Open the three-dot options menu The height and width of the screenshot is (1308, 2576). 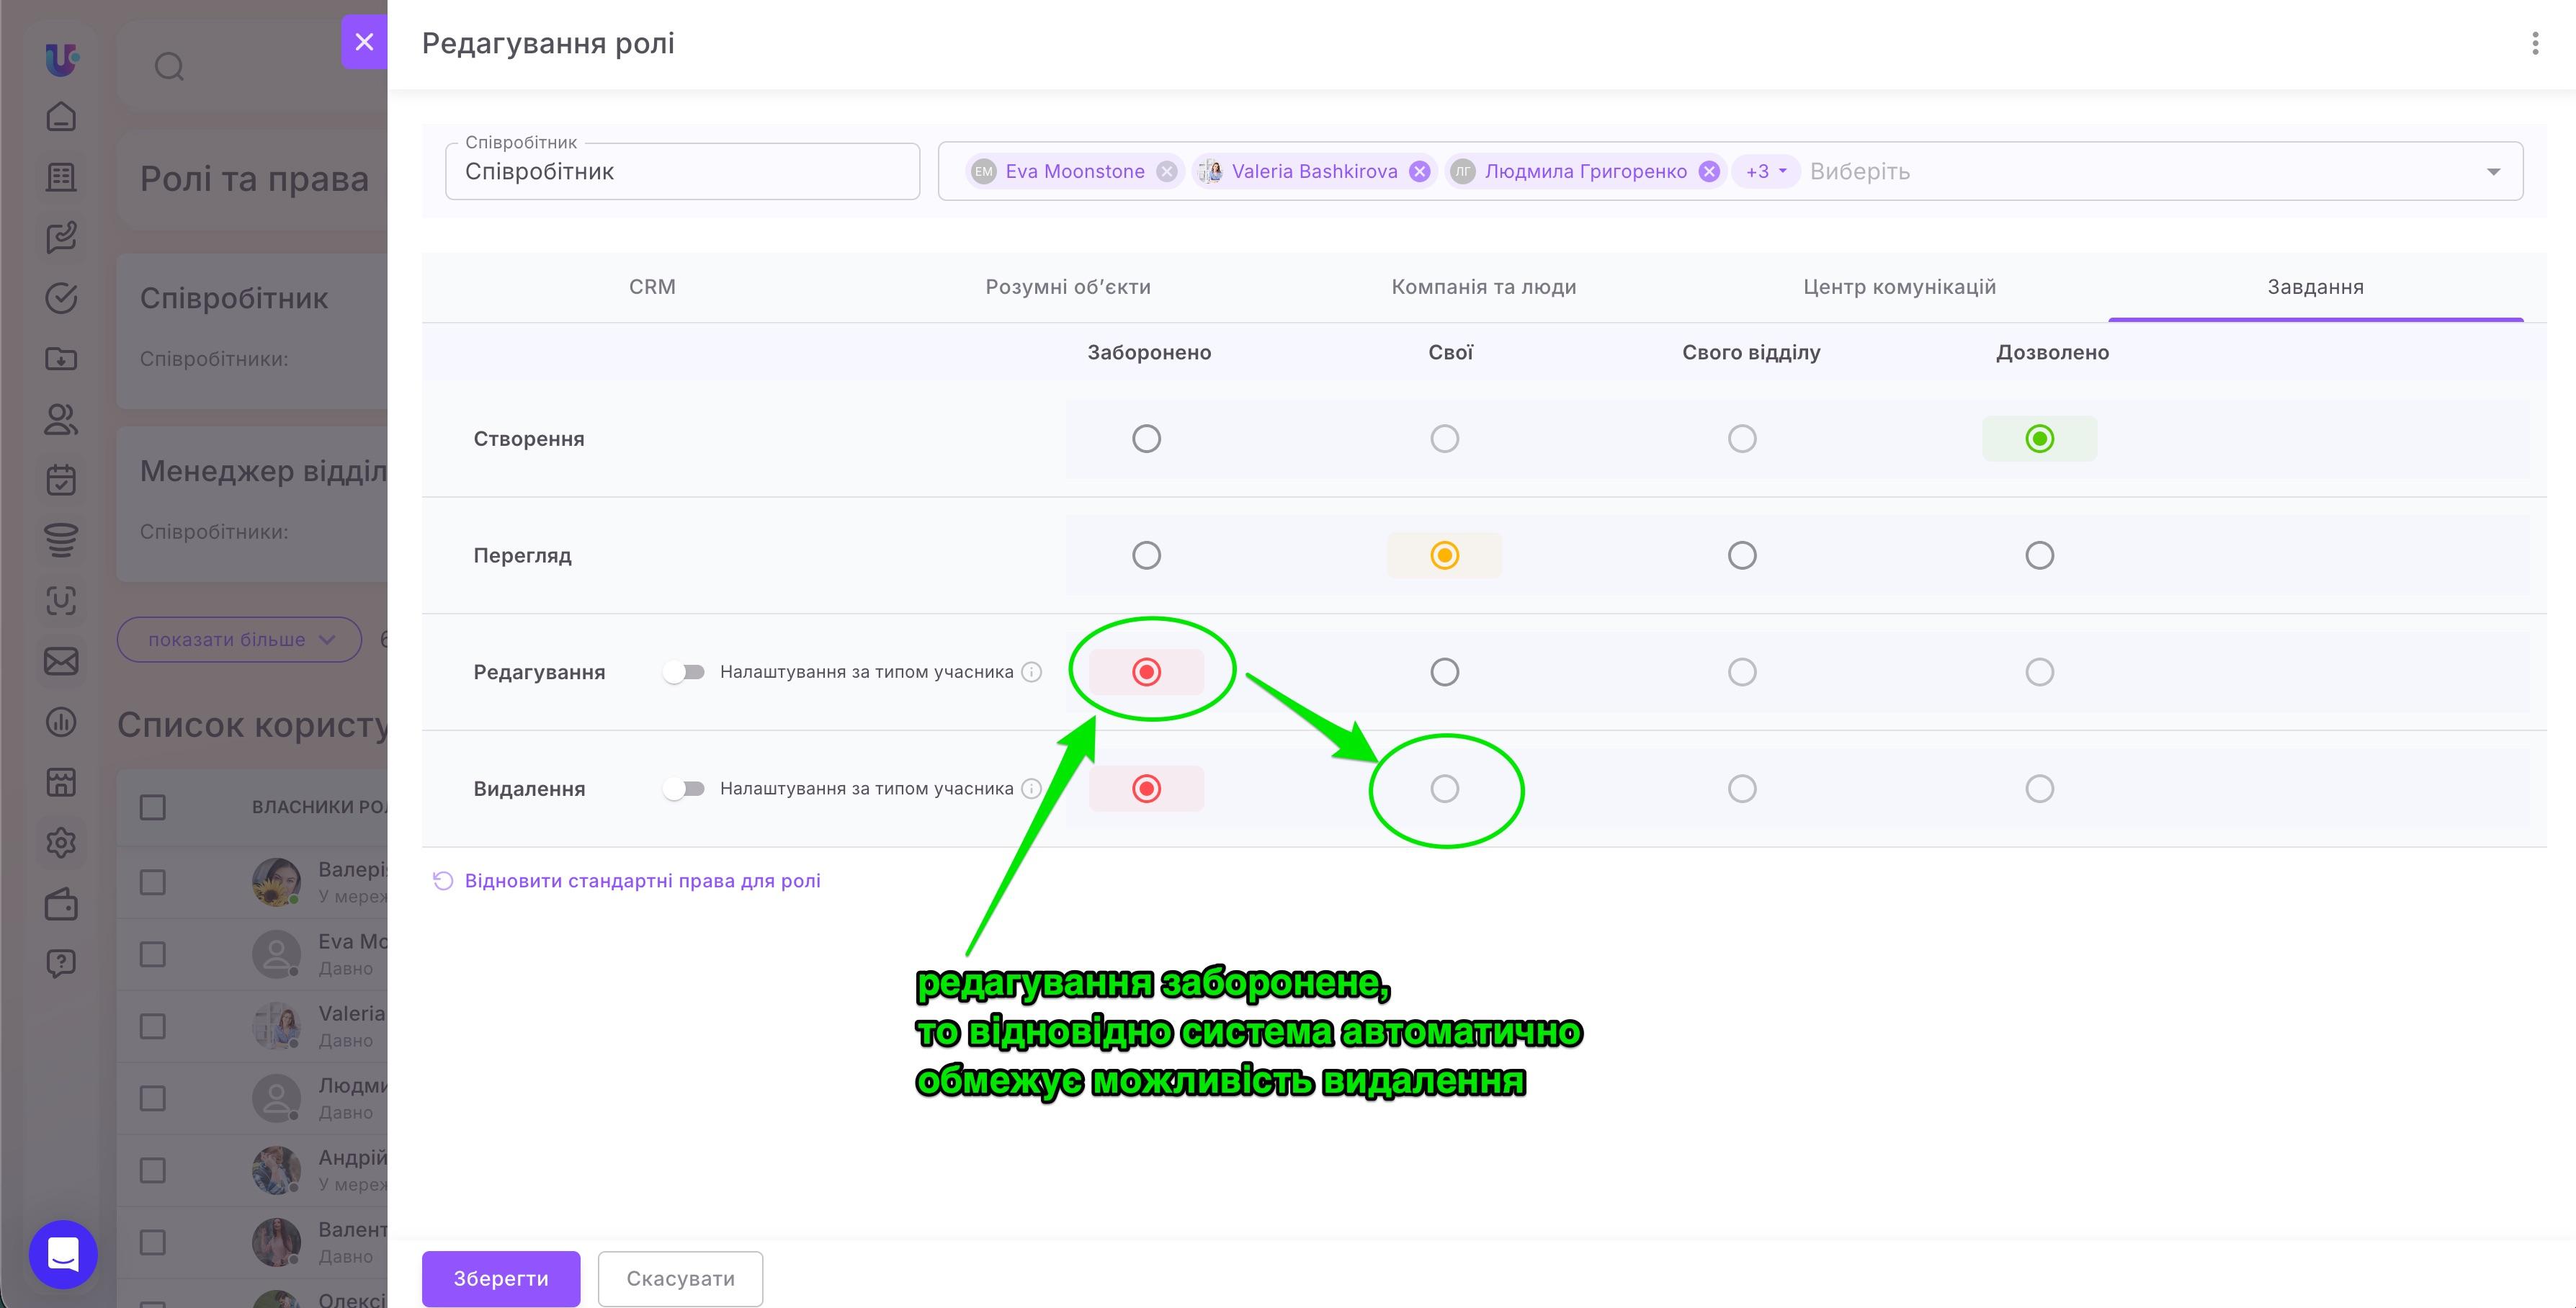[x=2534, y=43]
